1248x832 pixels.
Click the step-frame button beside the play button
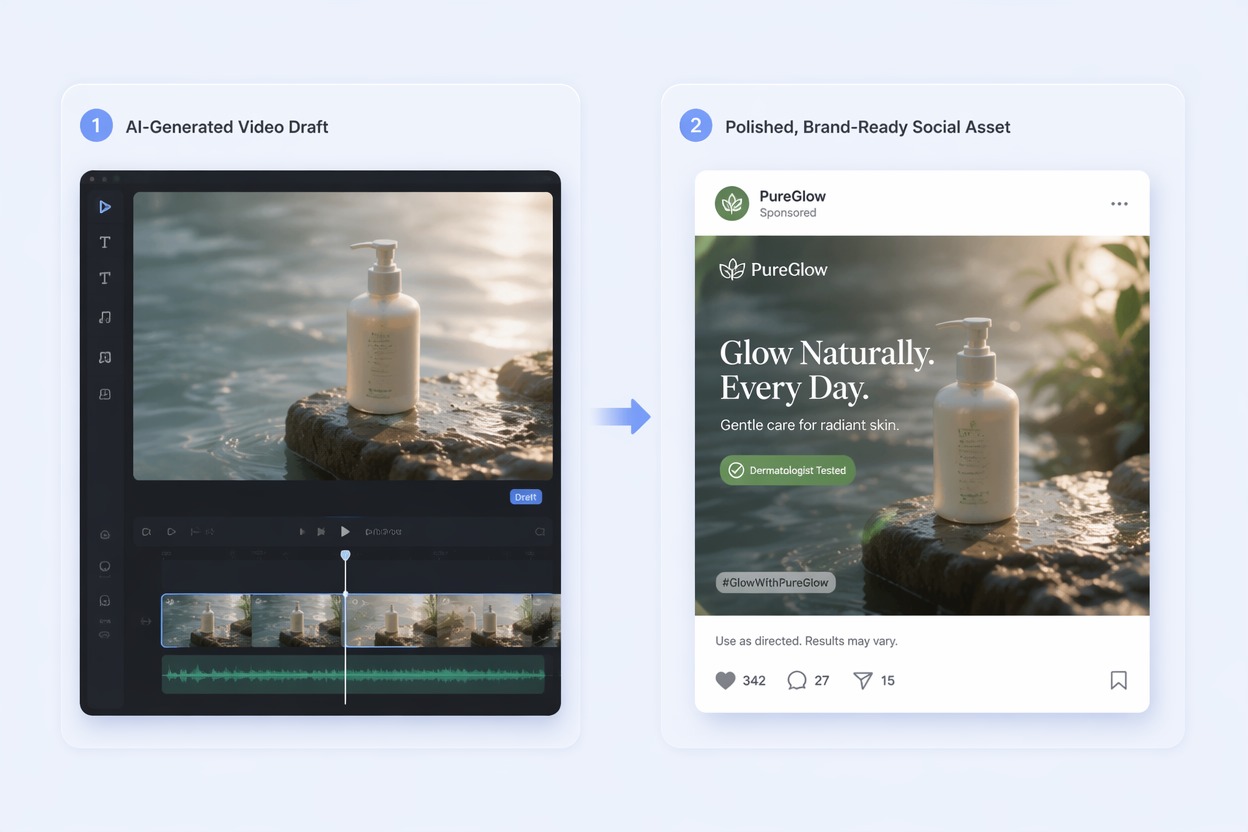pyautogui.click(x=321, y=532)
